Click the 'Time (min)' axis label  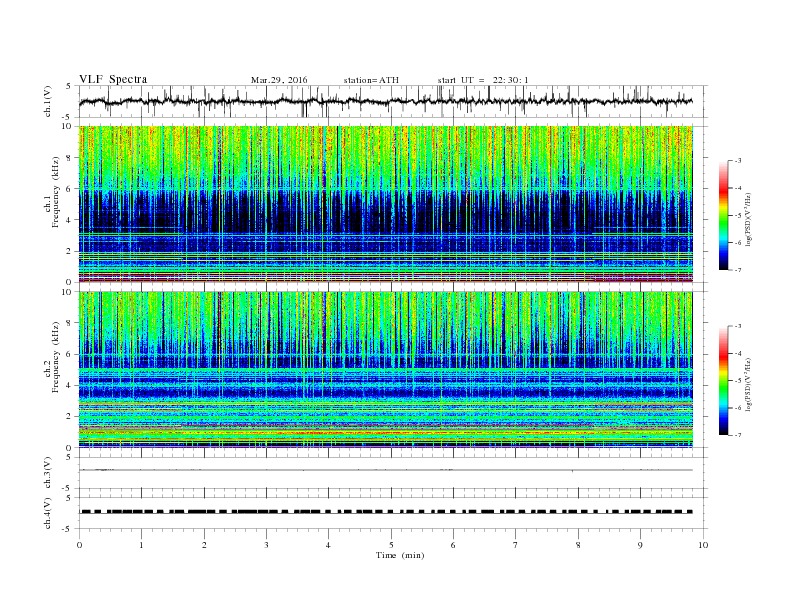400,555
